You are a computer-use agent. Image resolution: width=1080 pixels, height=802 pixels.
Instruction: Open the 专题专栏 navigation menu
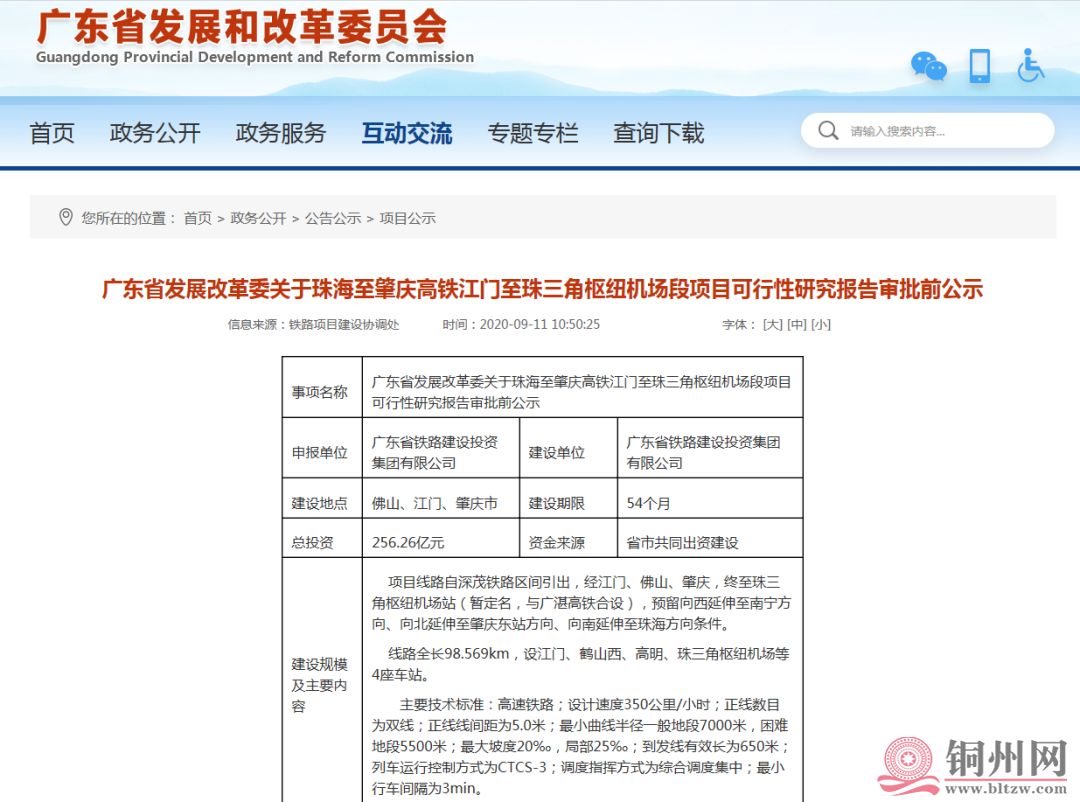[533, 133]
